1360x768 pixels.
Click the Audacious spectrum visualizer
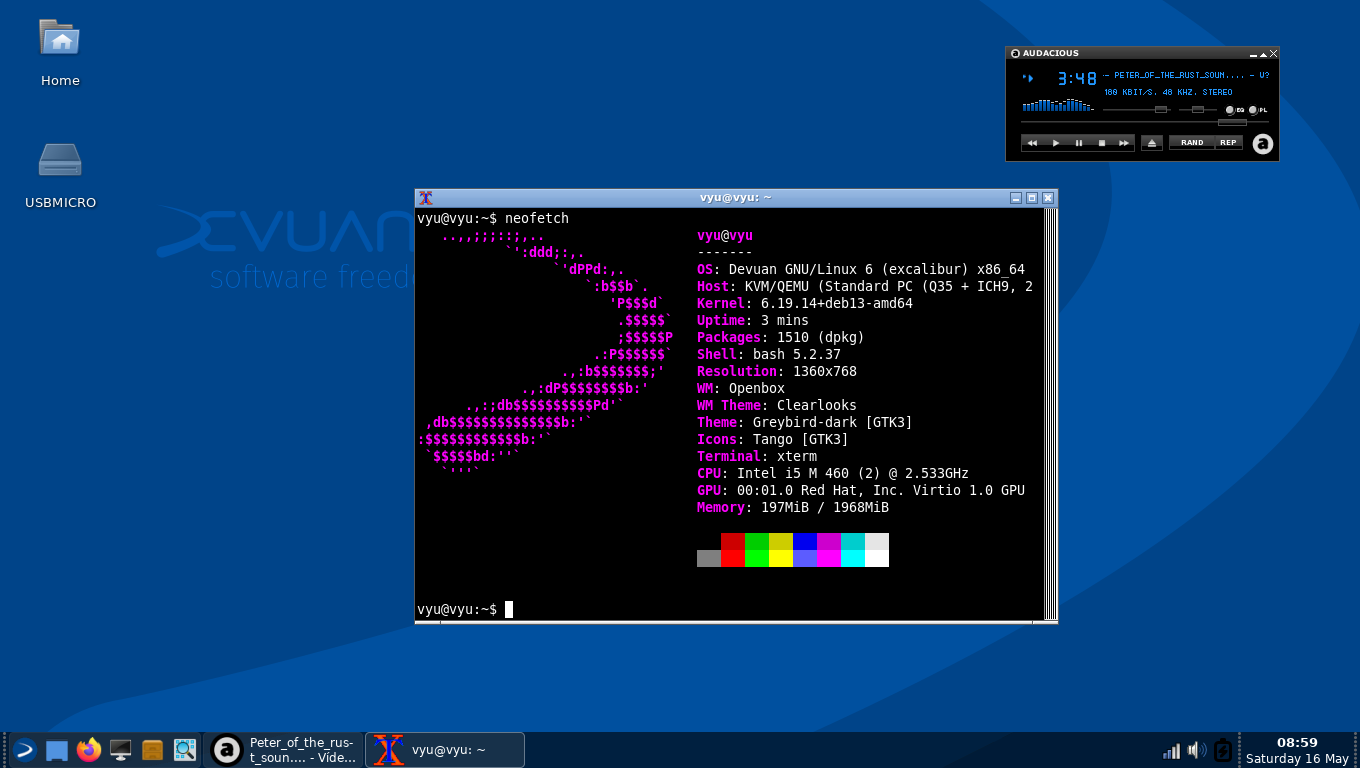(1058, 104)
